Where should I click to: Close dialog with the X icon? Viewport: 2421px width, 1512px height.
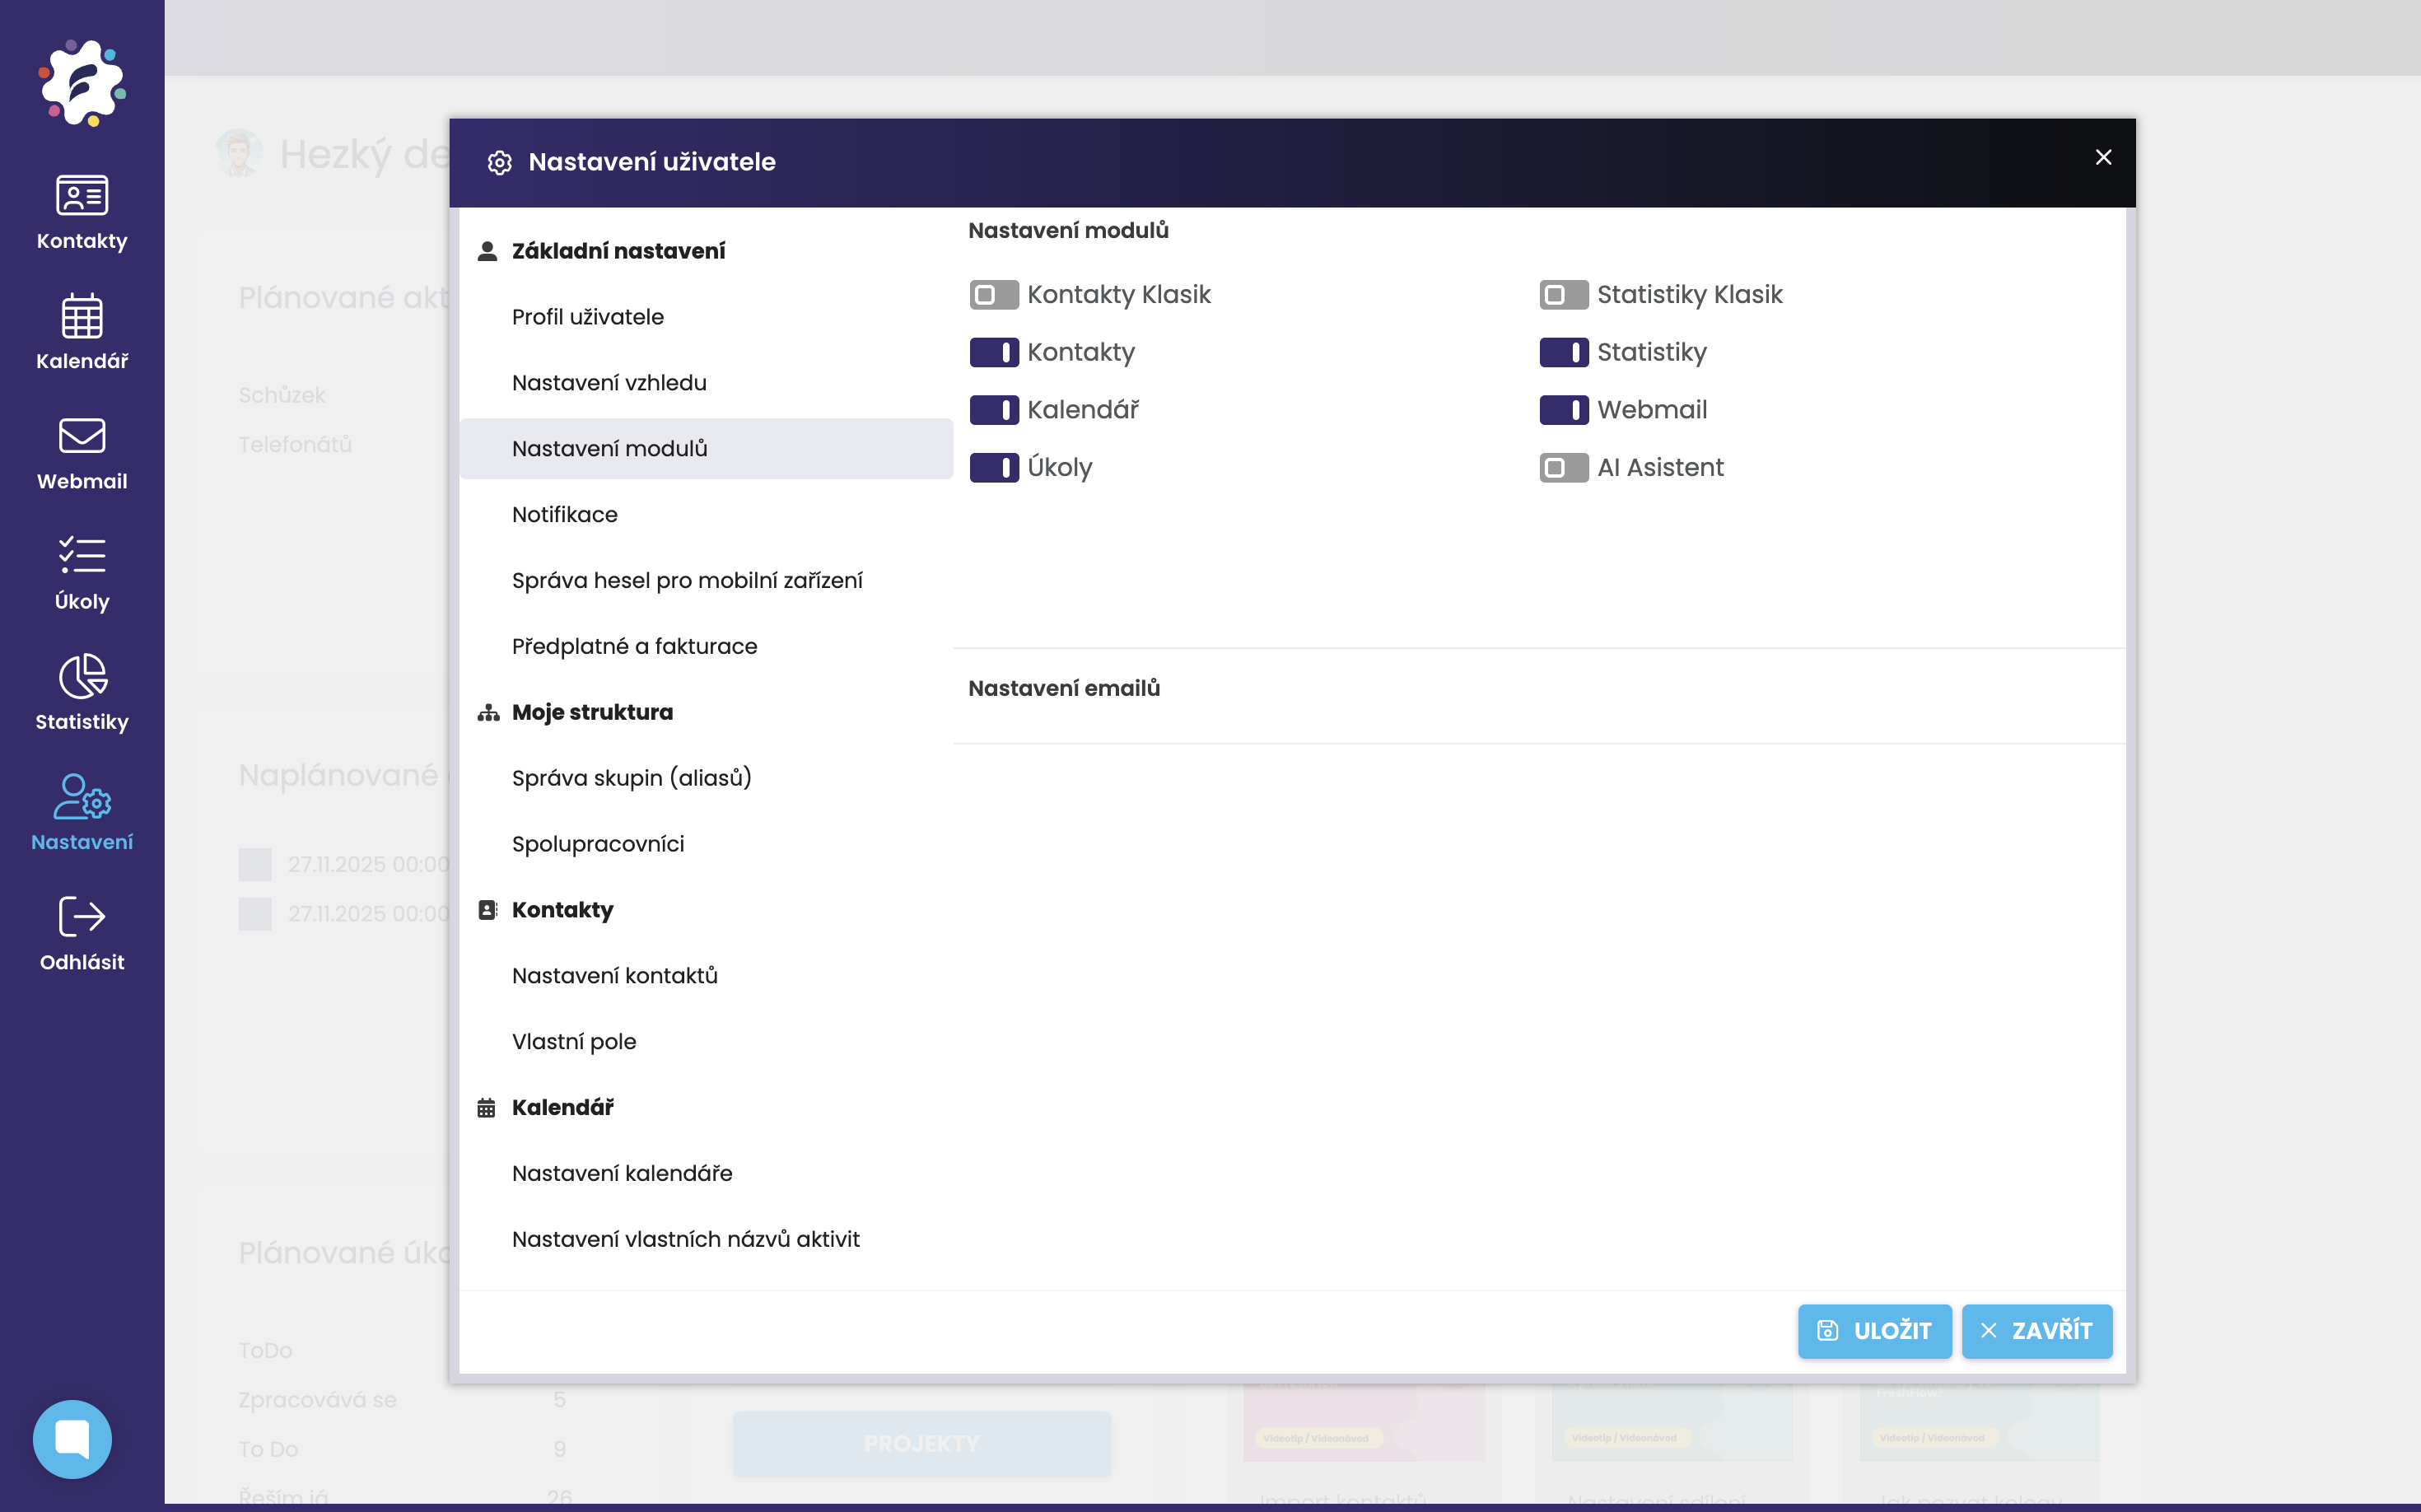[2103, 158]
